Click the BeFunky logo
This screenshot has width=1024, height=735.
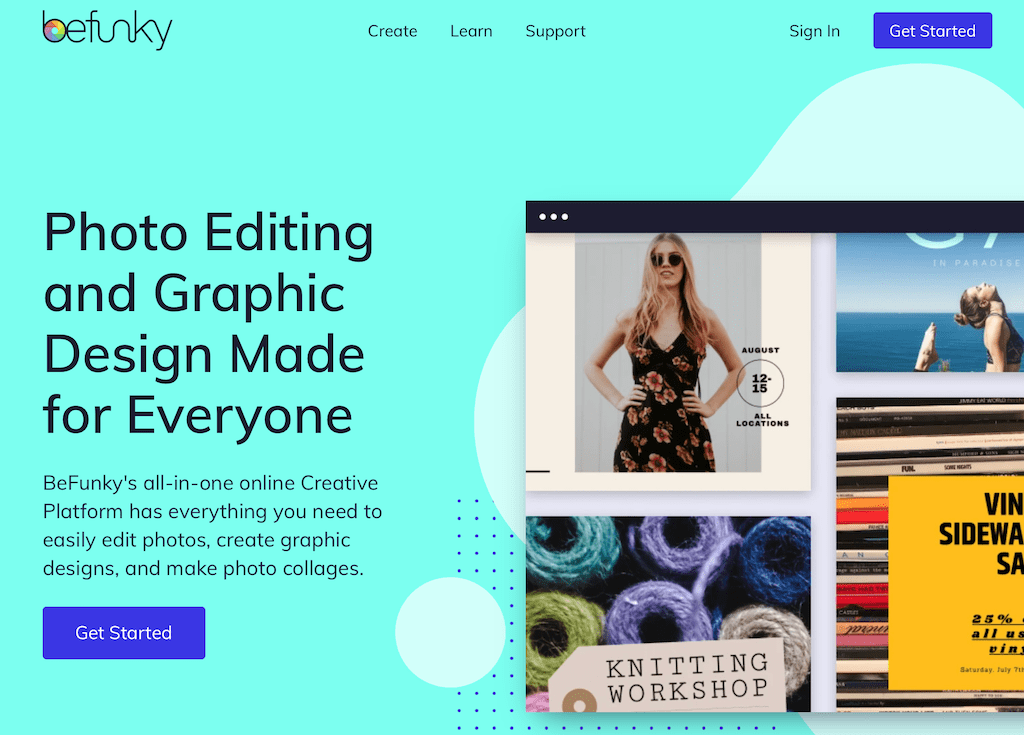click(107, 30)
